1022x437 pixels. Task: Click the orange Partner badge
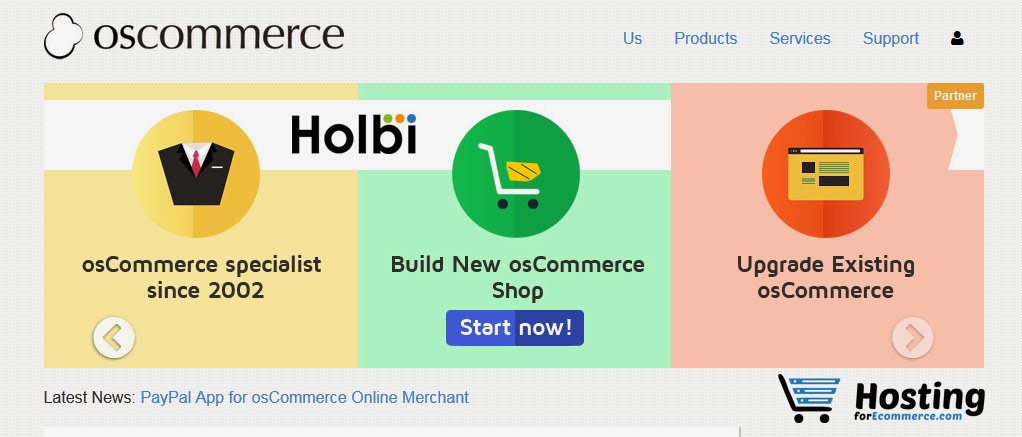click(955, 96)
